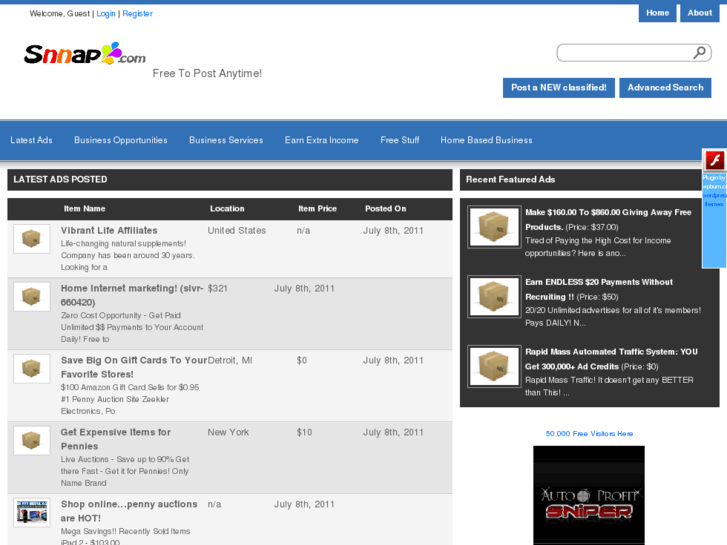Click 50,000 Free Visitors Here link
Screen dimensions: 727x545
(589, 434)
